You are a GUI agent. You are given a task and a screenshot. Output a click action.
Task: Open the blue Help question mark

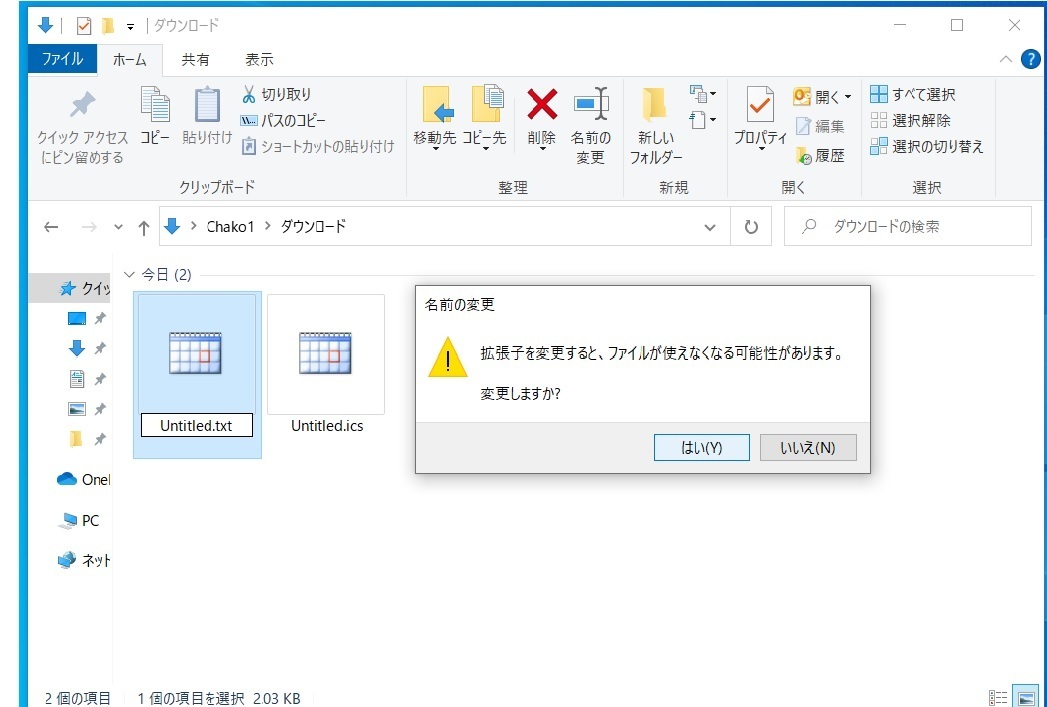click(1030, 59)
